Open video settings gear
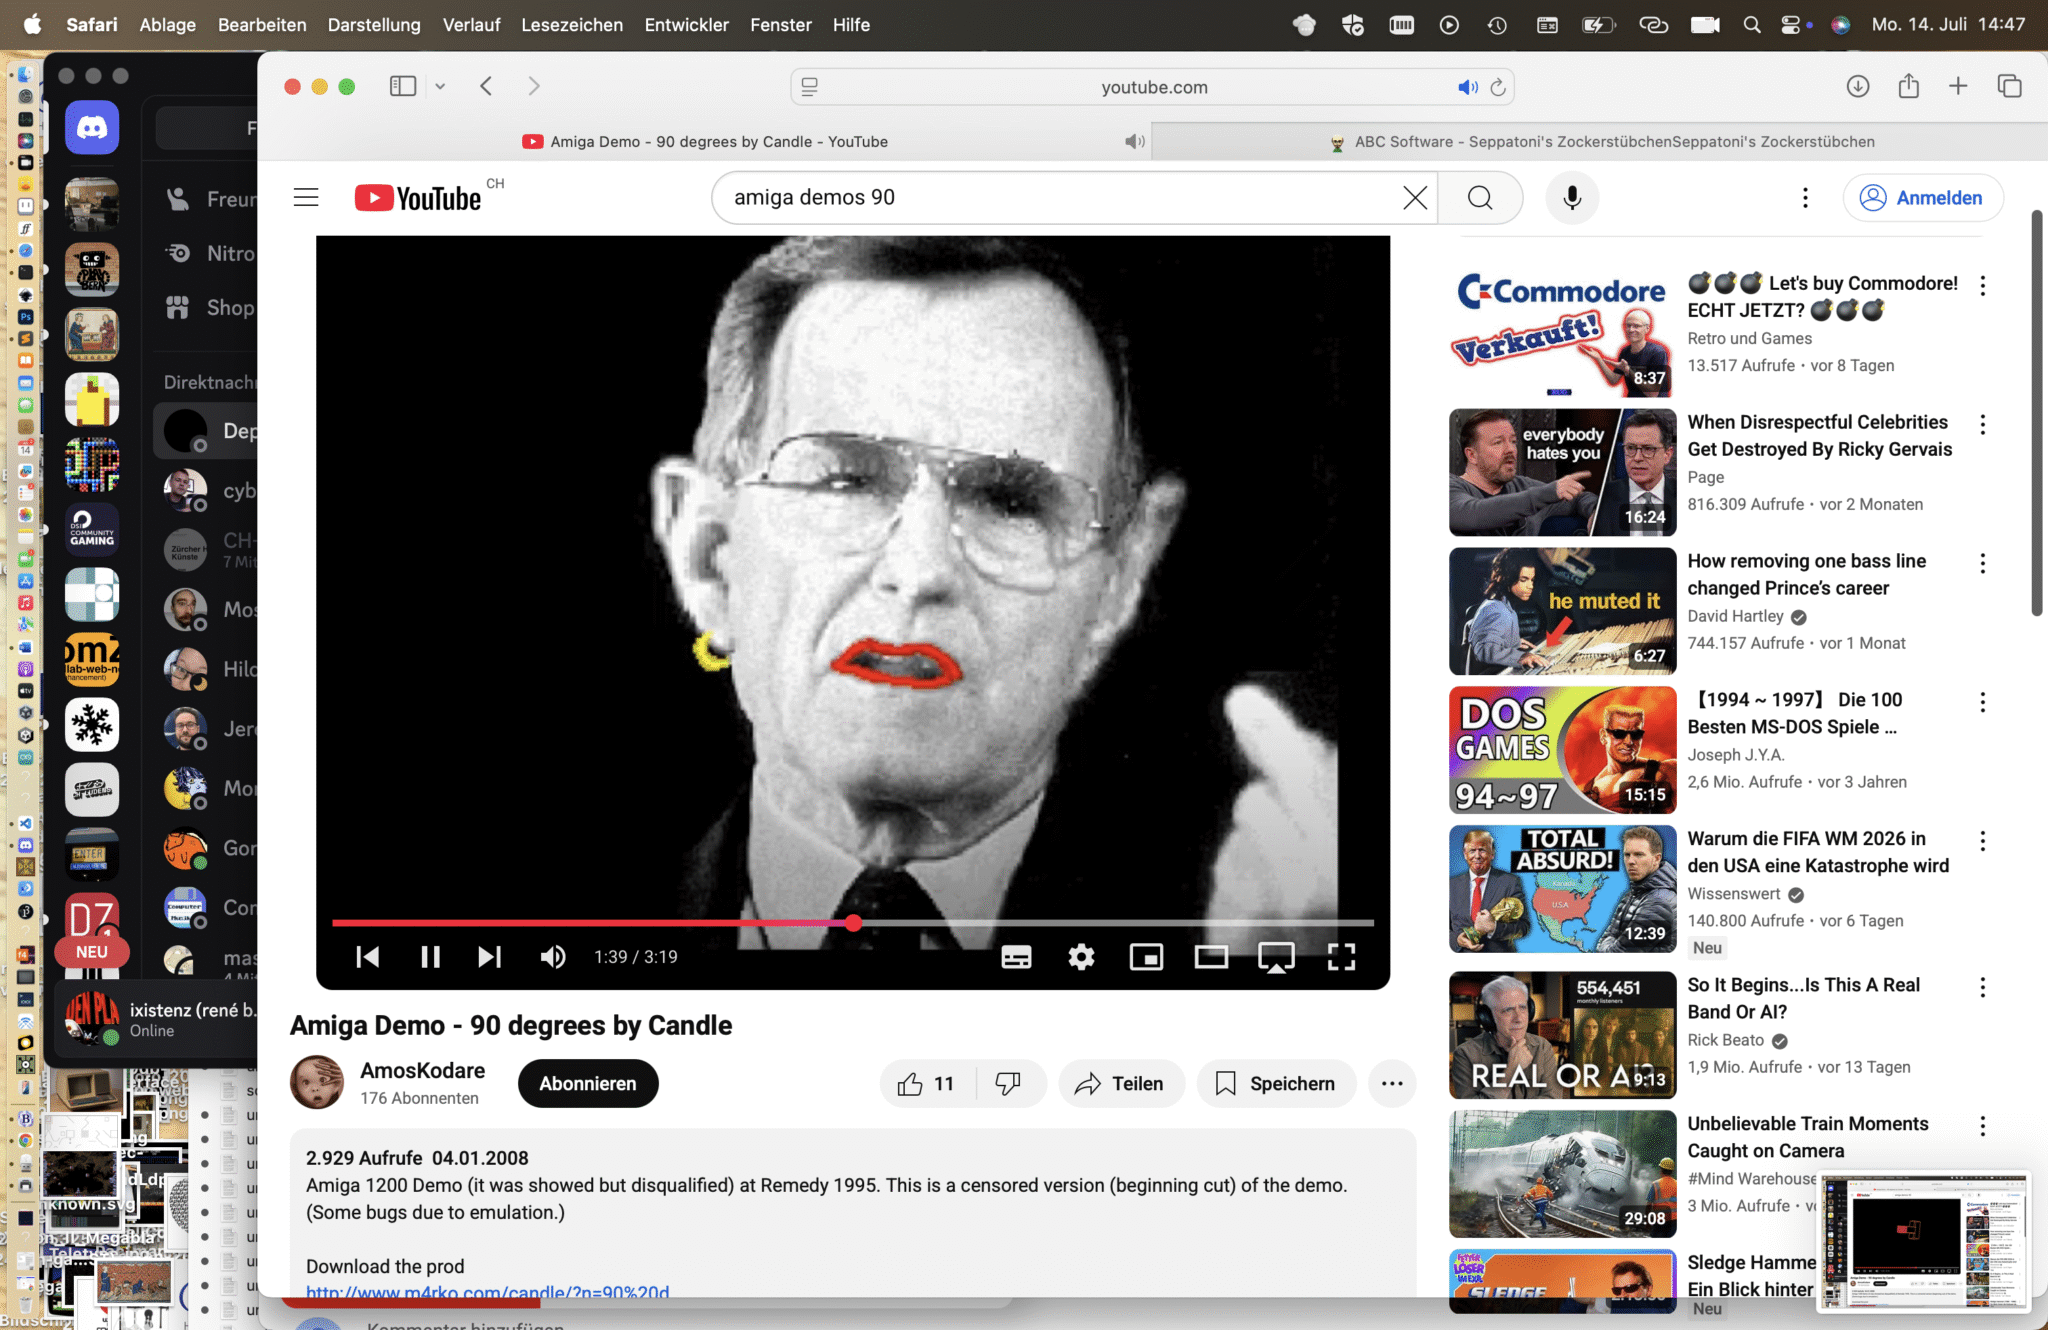 (x=1081, y=957)
